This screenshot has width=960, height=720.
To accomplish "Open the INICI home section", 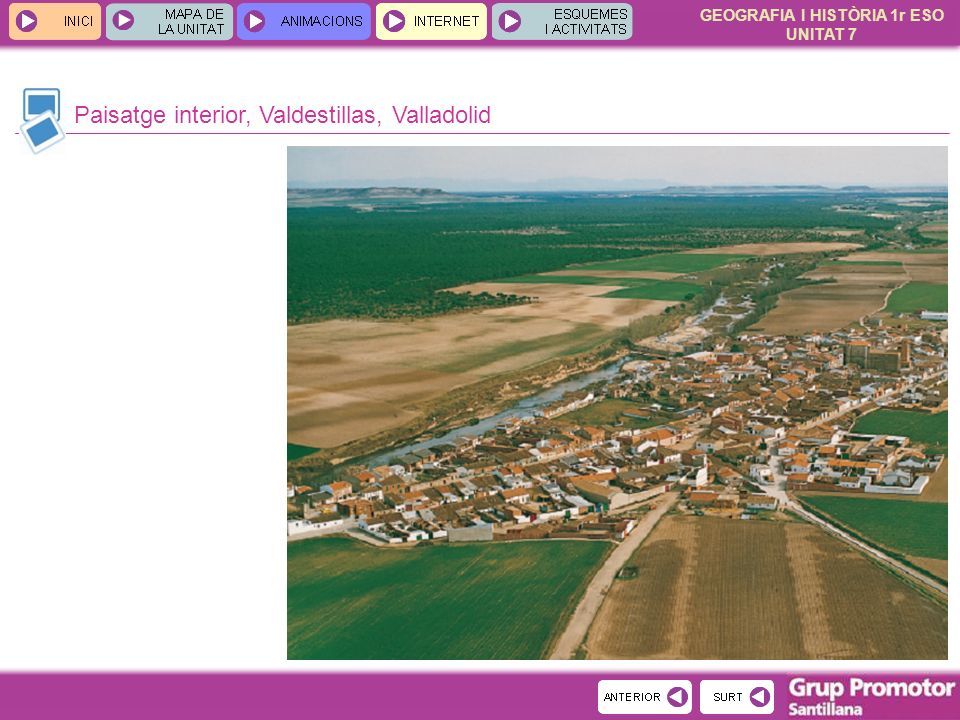I will click(x=55, y=21).
